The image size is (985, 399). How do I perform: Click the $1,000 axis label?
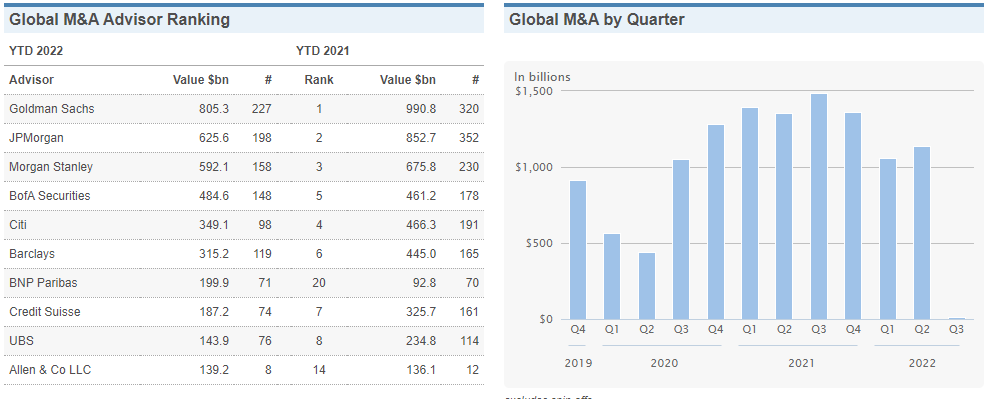pos(533,167)
